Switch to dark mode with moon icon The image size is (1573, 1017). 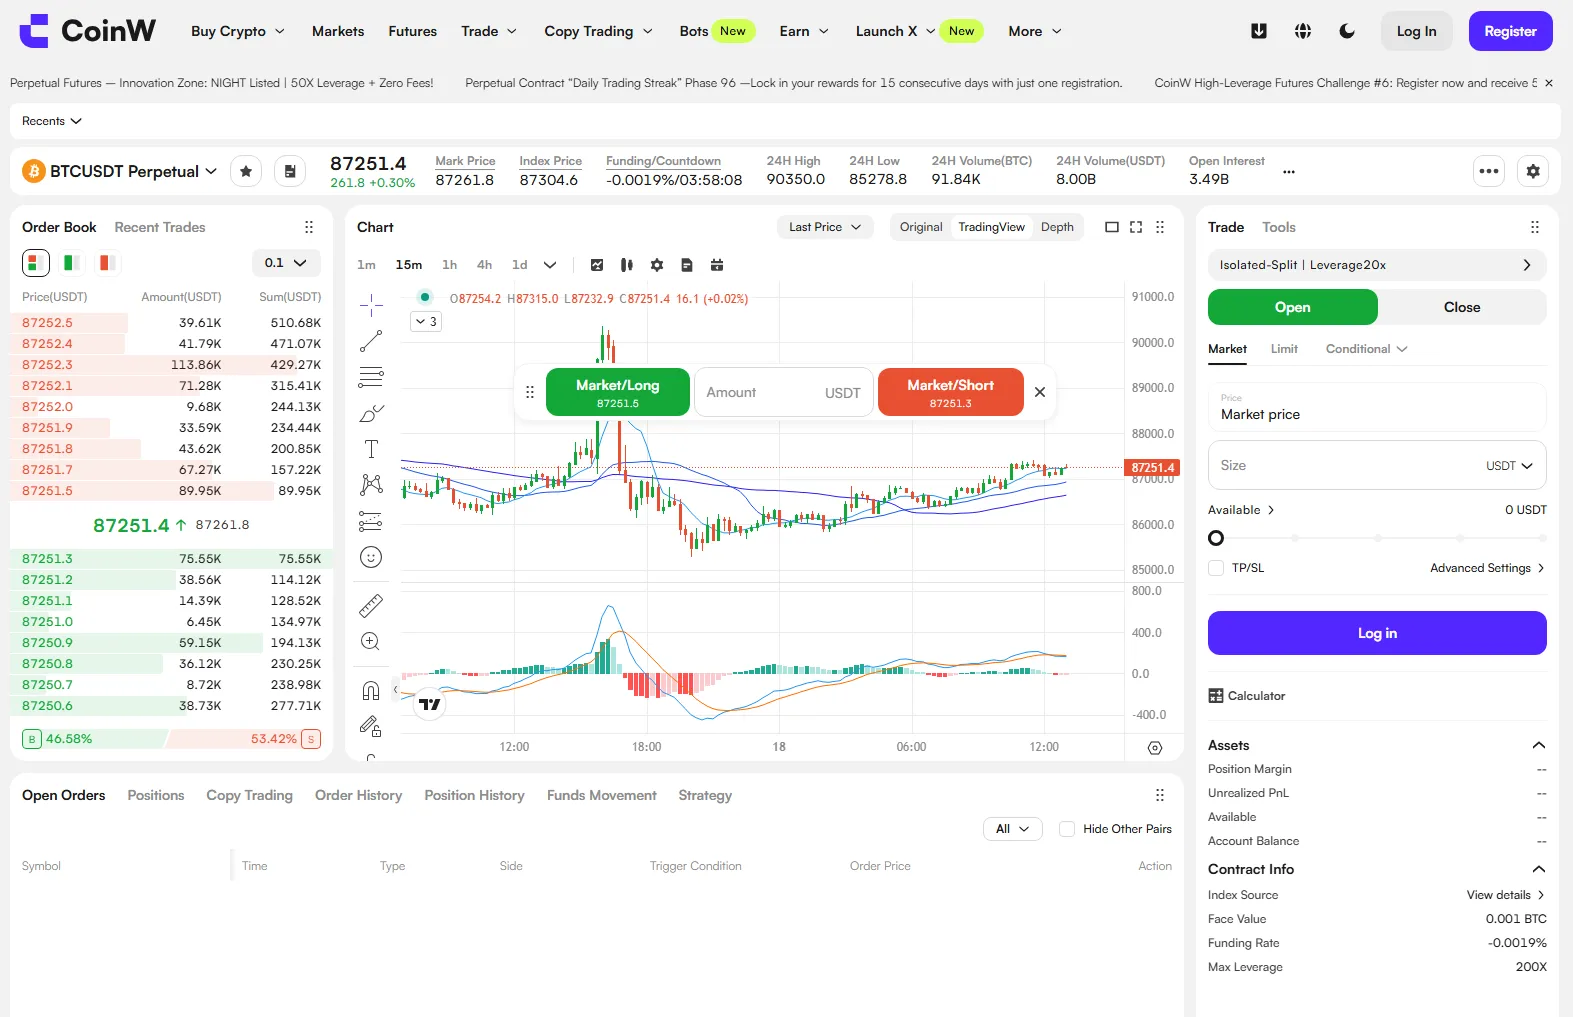coord(1347,31)
